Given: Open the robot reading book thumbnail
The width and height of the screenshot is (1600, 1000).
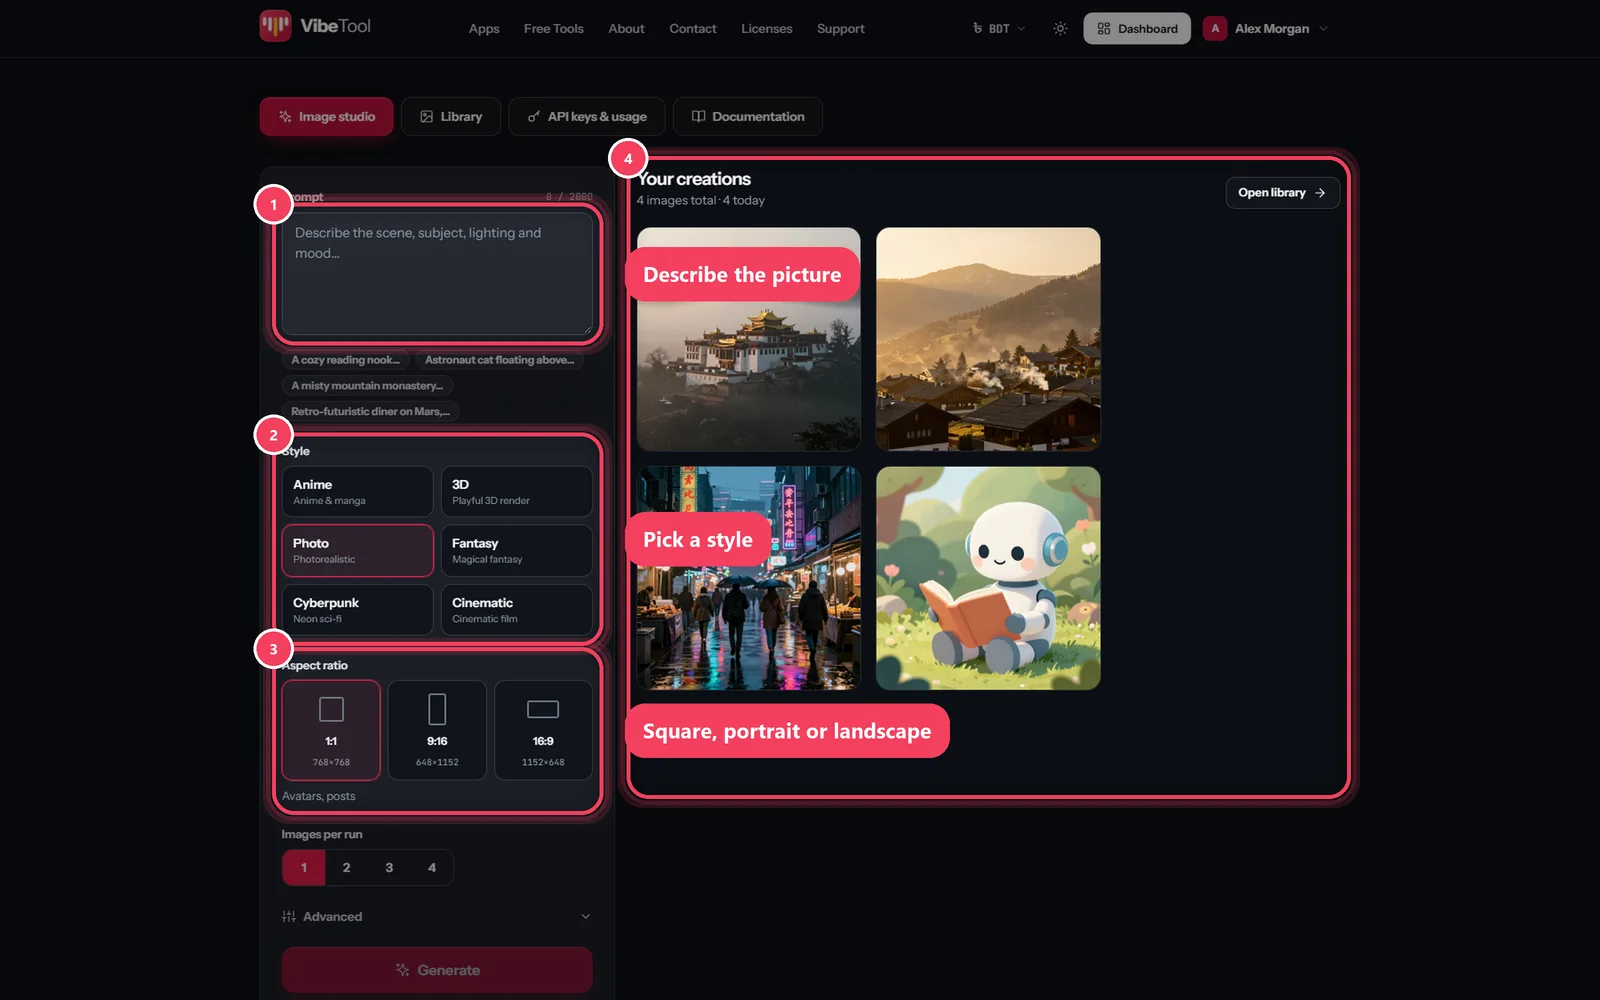Looking at the screenshot, I should pyautogui.click(x=988, y=578).
